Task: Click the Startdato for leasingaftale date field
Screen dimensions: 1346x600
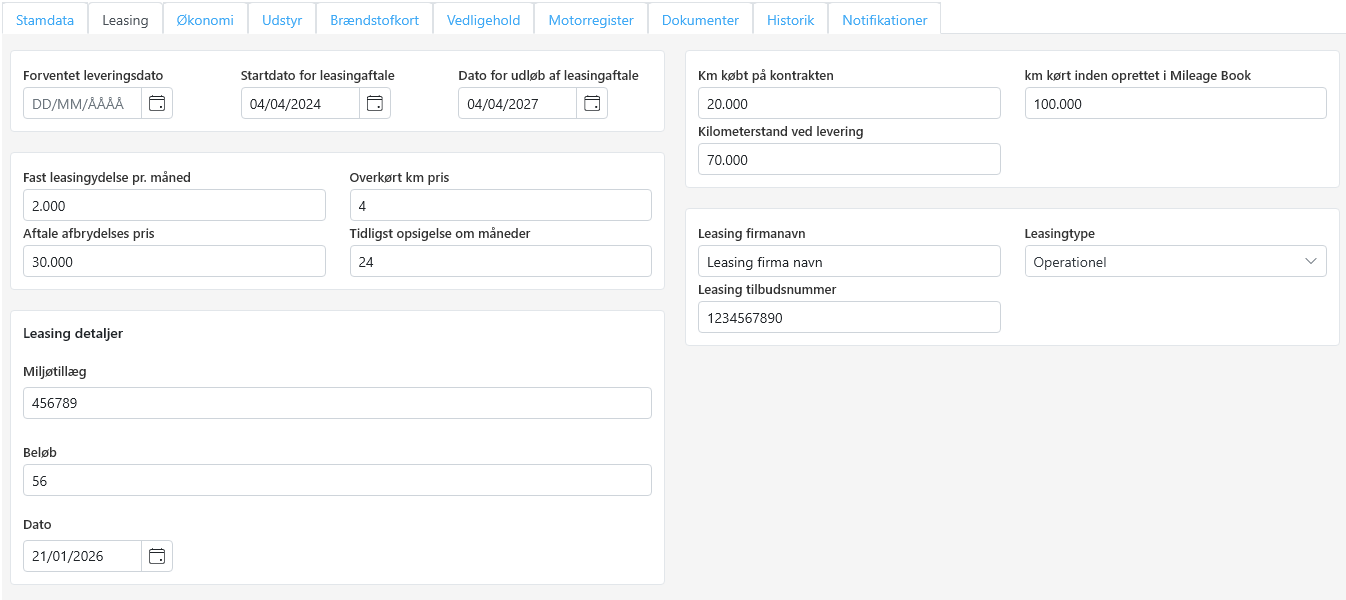Action: 300,103
